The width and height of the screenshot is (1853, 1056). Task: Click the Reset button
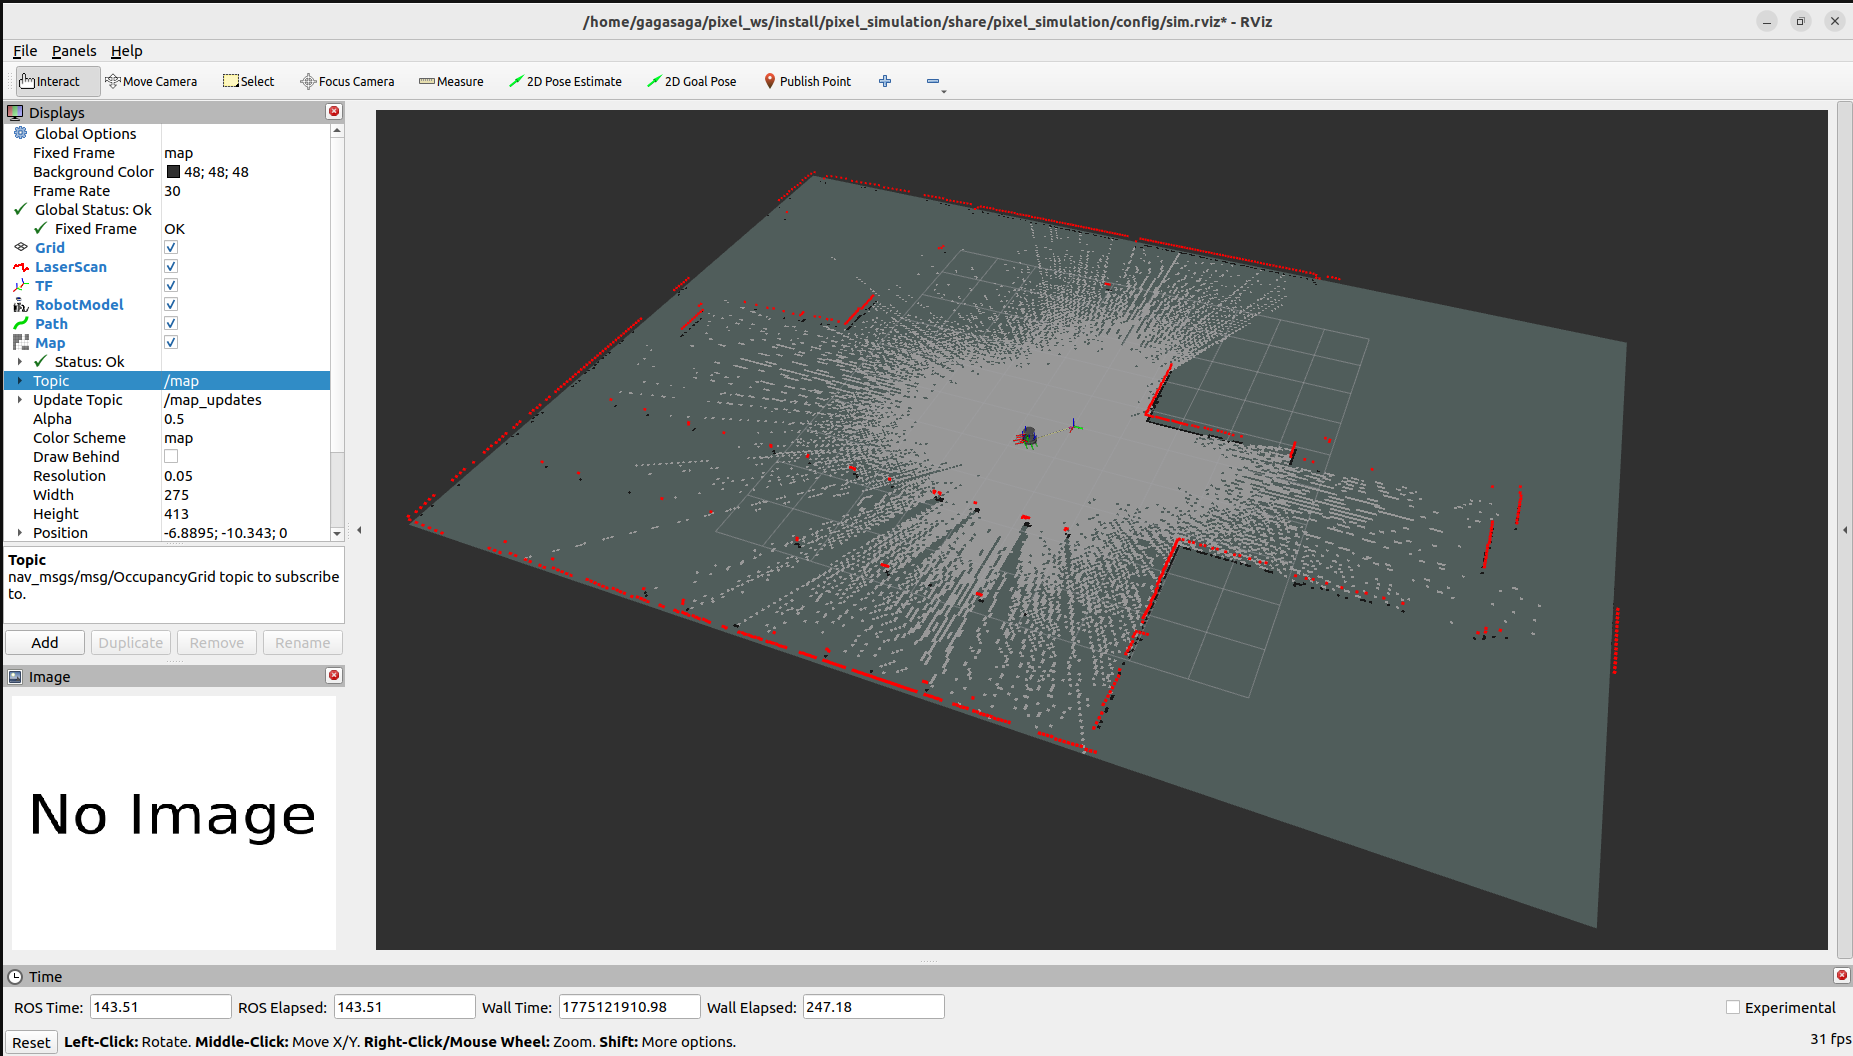pyautogui.click(x=31, y=1042)
